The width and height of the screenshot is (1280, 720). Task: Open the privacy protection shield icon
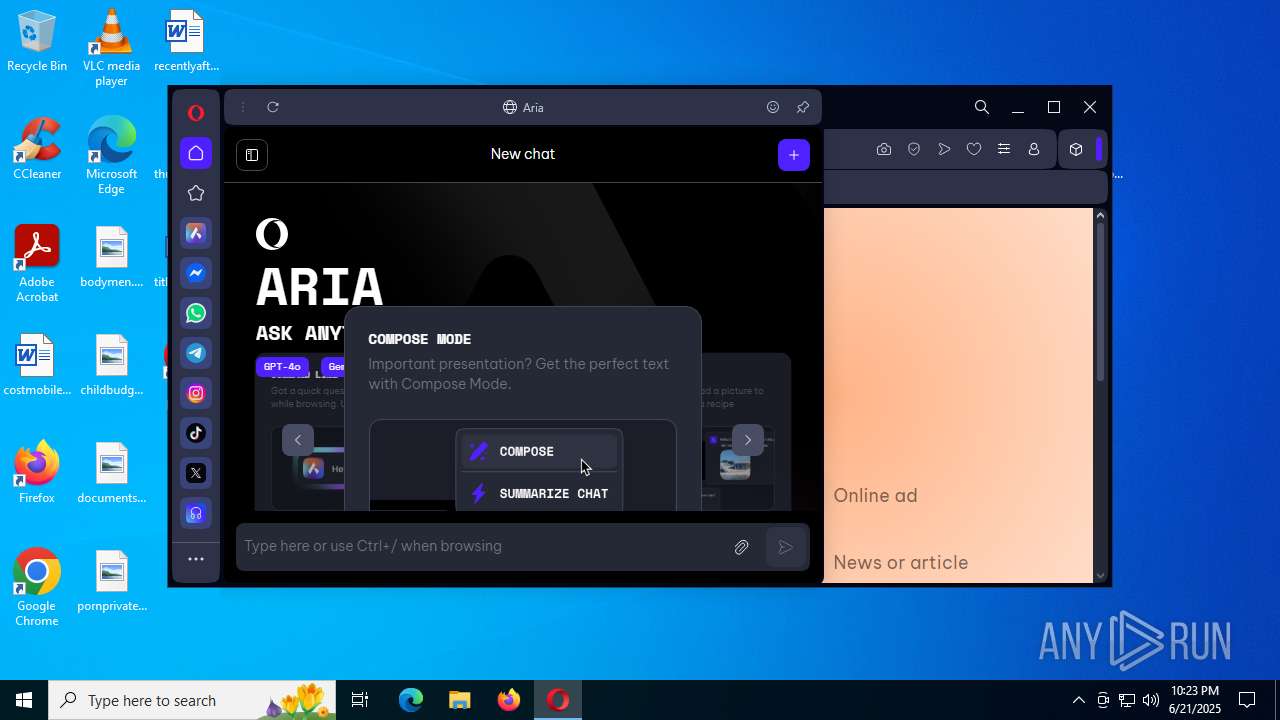pyautogui.click(x=914, y=149)
